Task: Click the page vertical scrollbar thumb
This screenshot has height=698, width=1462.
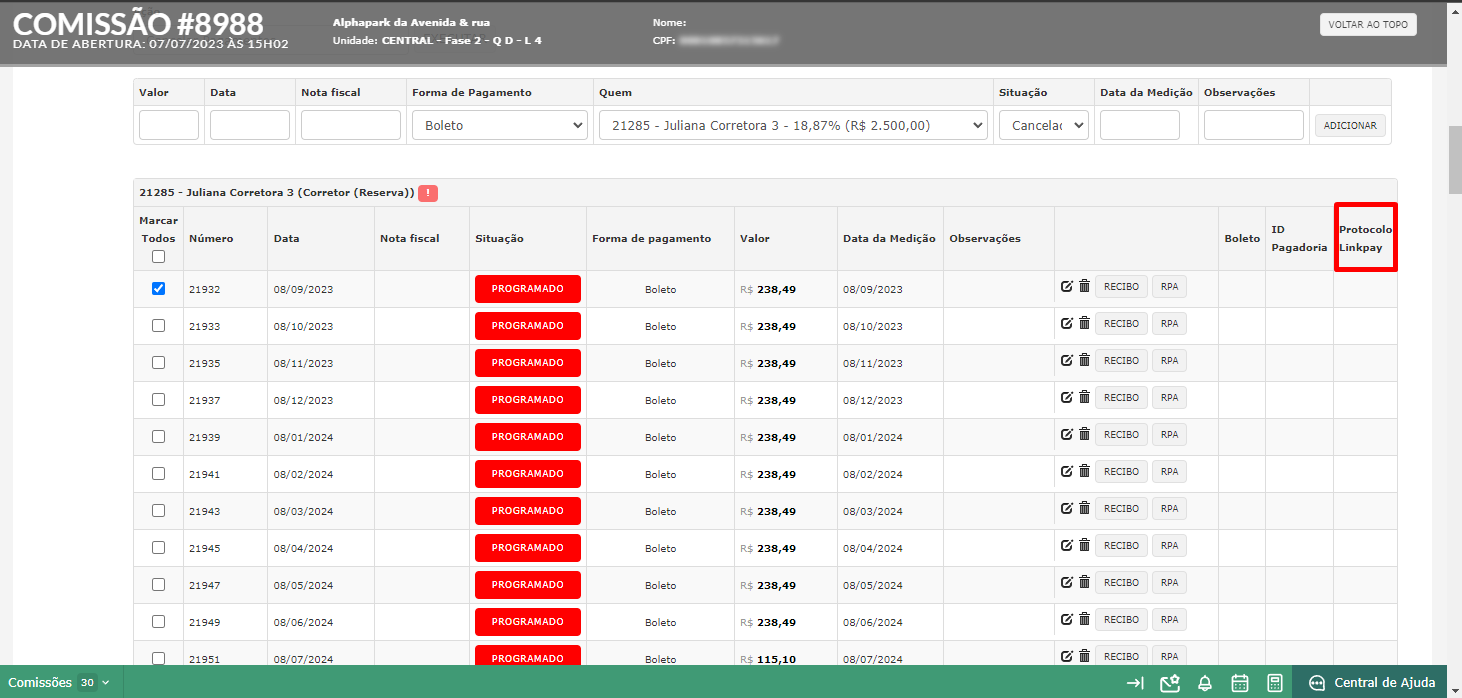Action: (1455, 160)
